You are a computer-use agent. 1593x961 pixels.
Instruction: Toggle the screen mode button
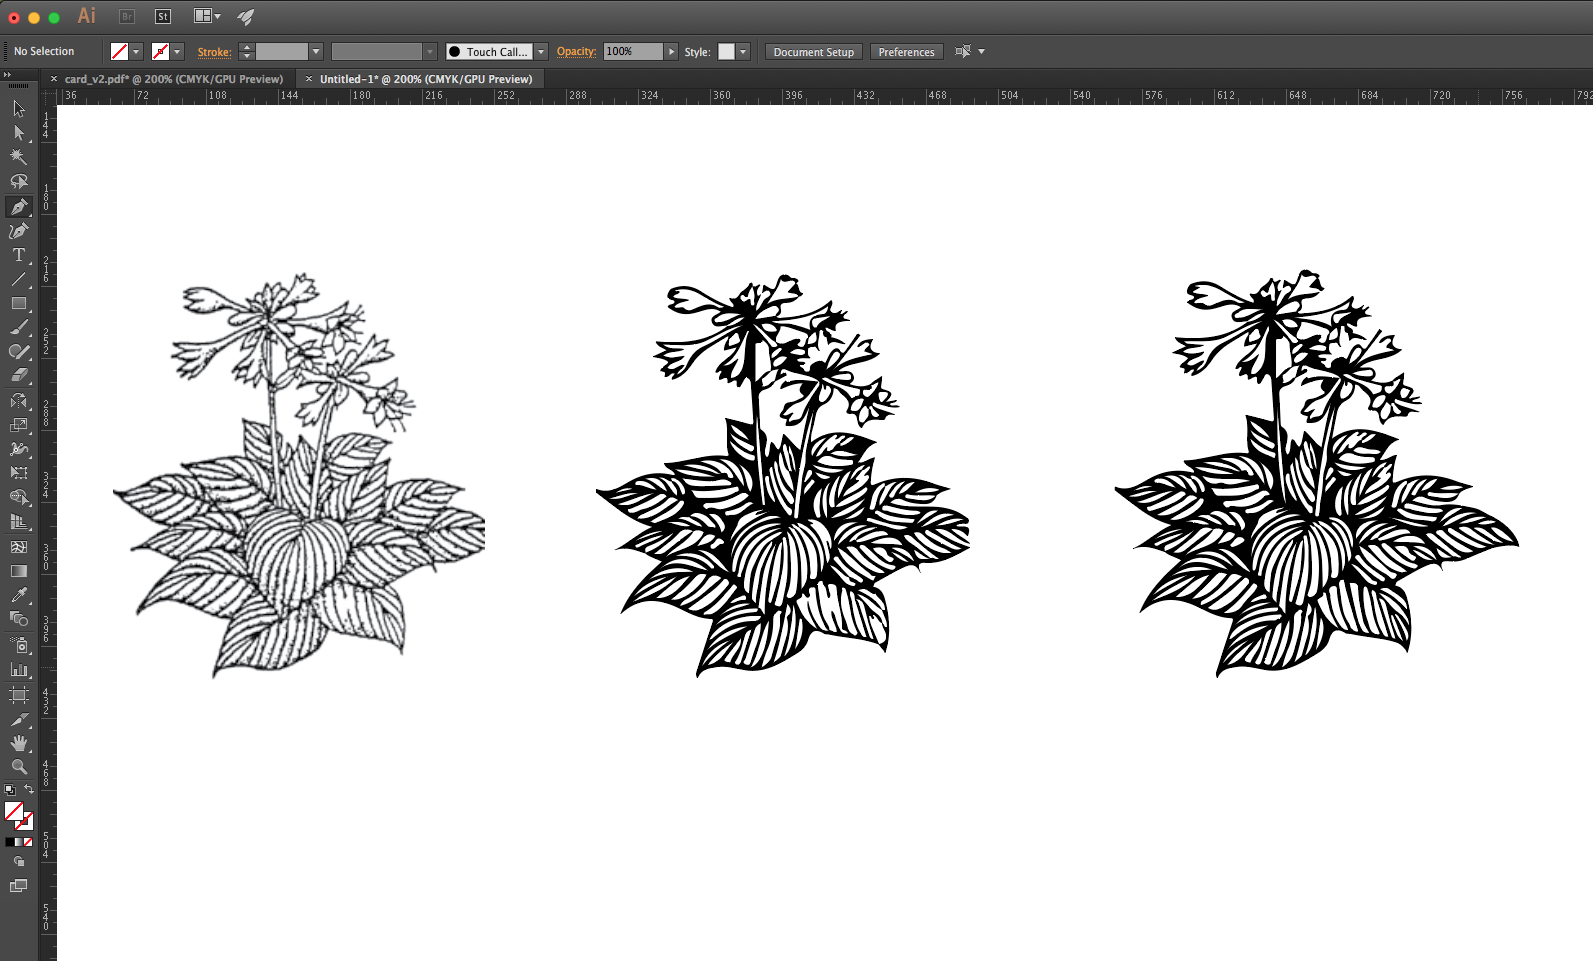pos(19,885)
